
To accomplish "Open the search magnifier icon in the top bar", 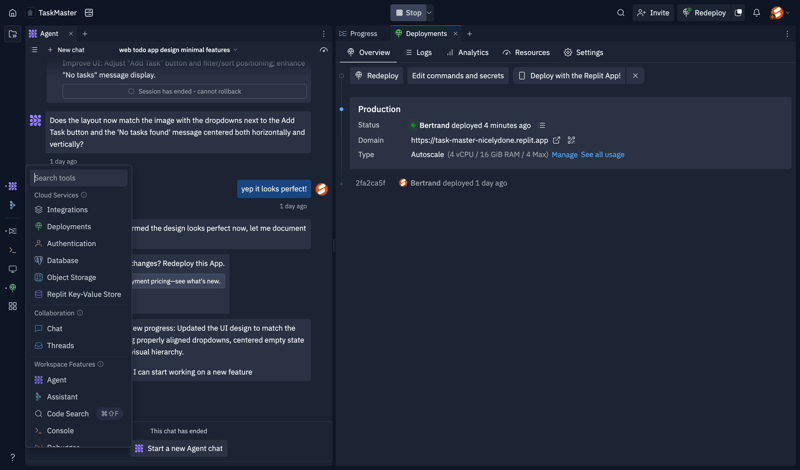I will coord(620,13).
